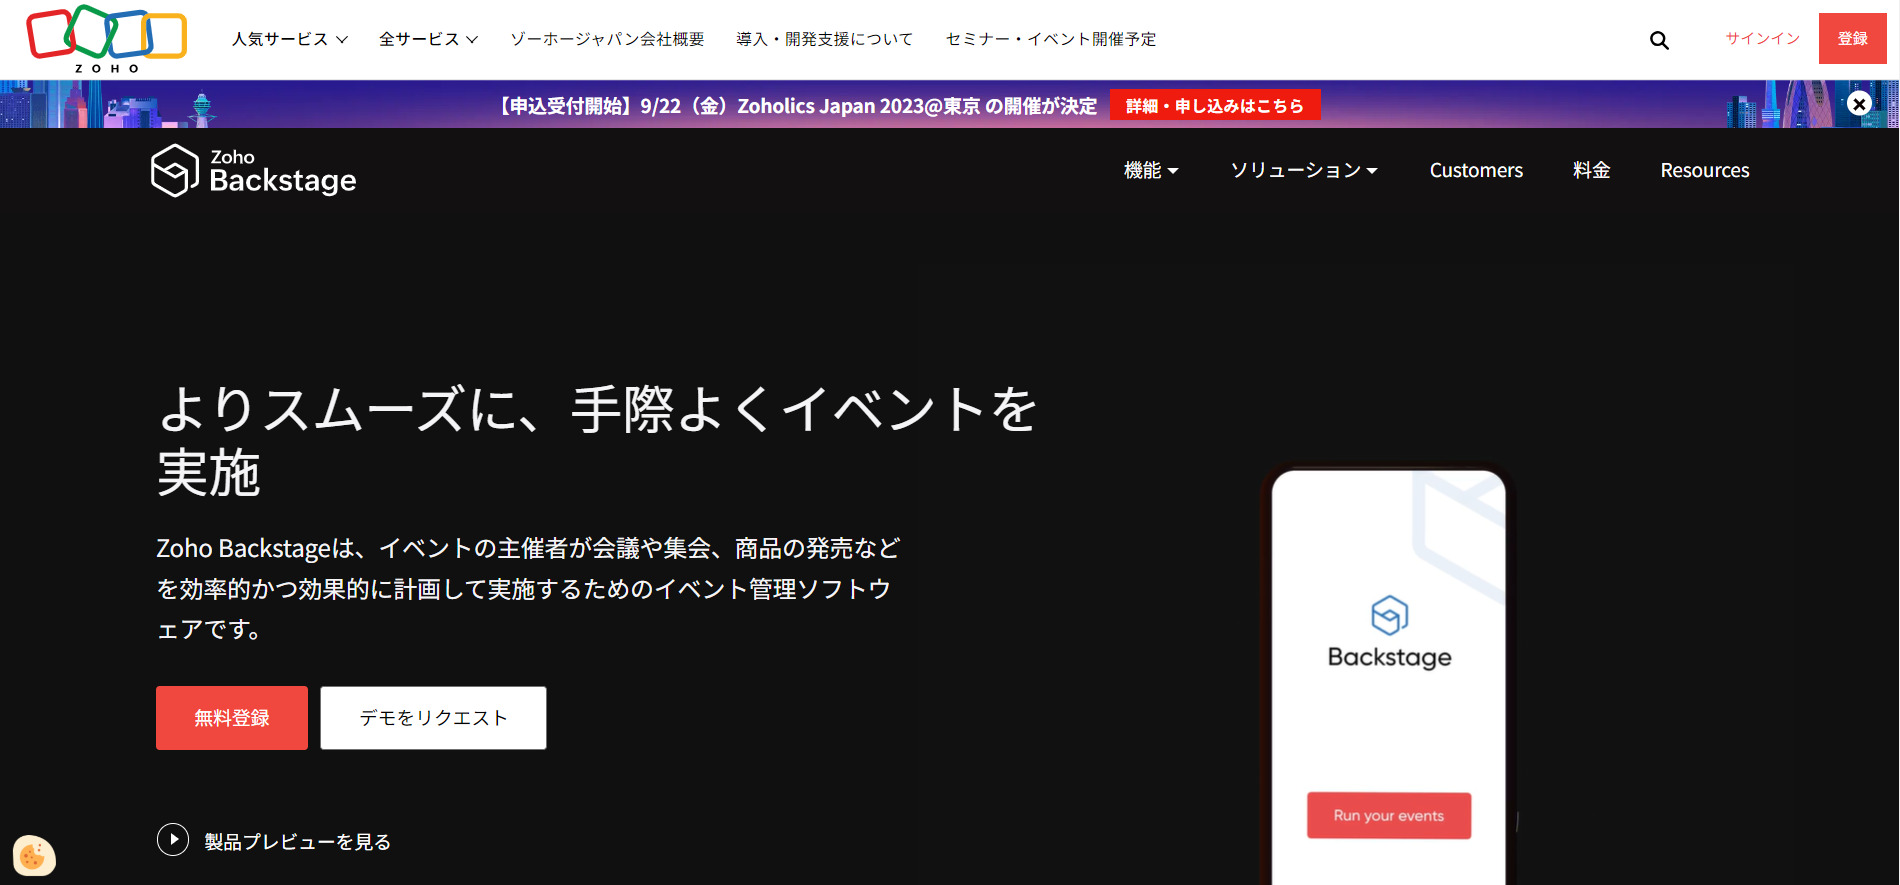The height and width of the screenshot is (885, 1900).
Task: Click the 製品プレビューを見る link text
Action: coord(297,842)
